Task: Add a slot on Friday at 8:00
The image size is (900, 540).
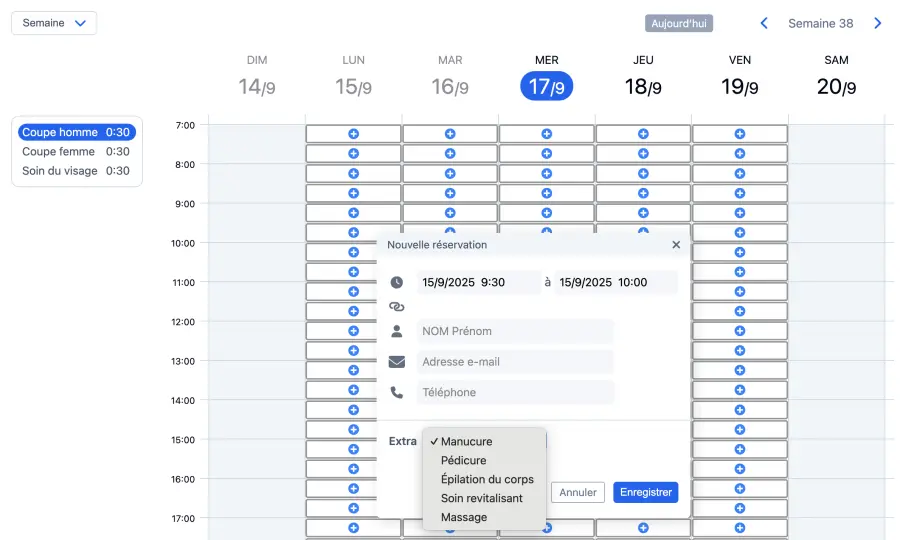Action: [740, 173]
